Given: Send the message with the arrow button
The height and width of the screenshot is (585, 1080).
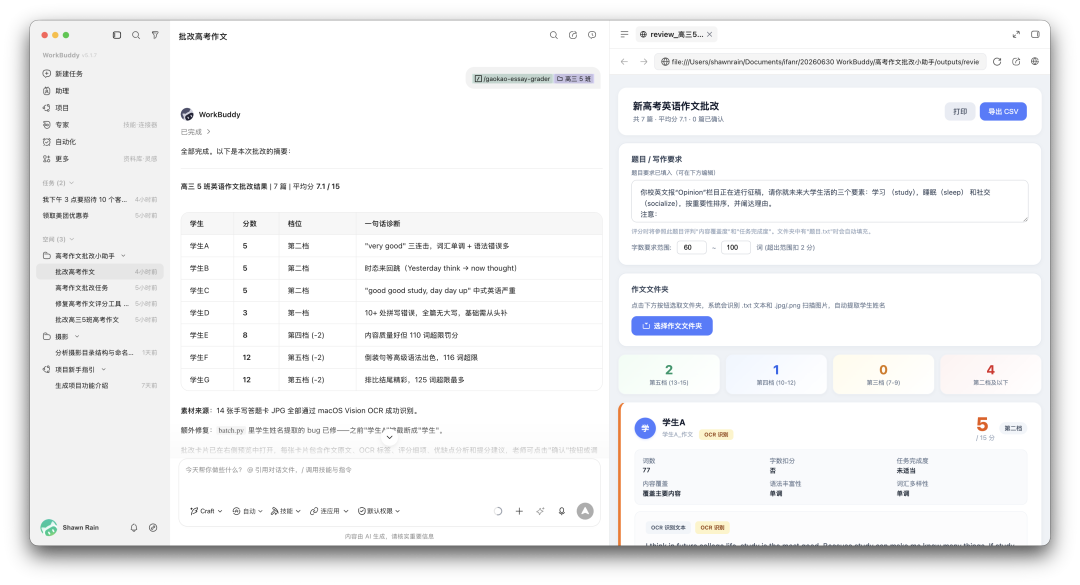Looking at the screenshot, I should coord(585,511).
